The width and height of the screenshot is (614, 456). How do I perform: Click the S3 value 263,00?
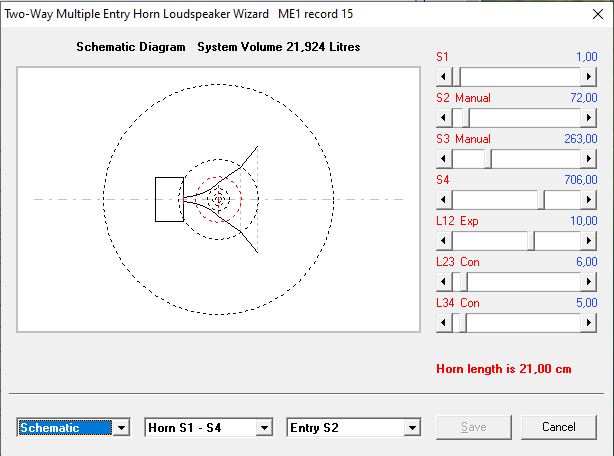coord(581,139)
